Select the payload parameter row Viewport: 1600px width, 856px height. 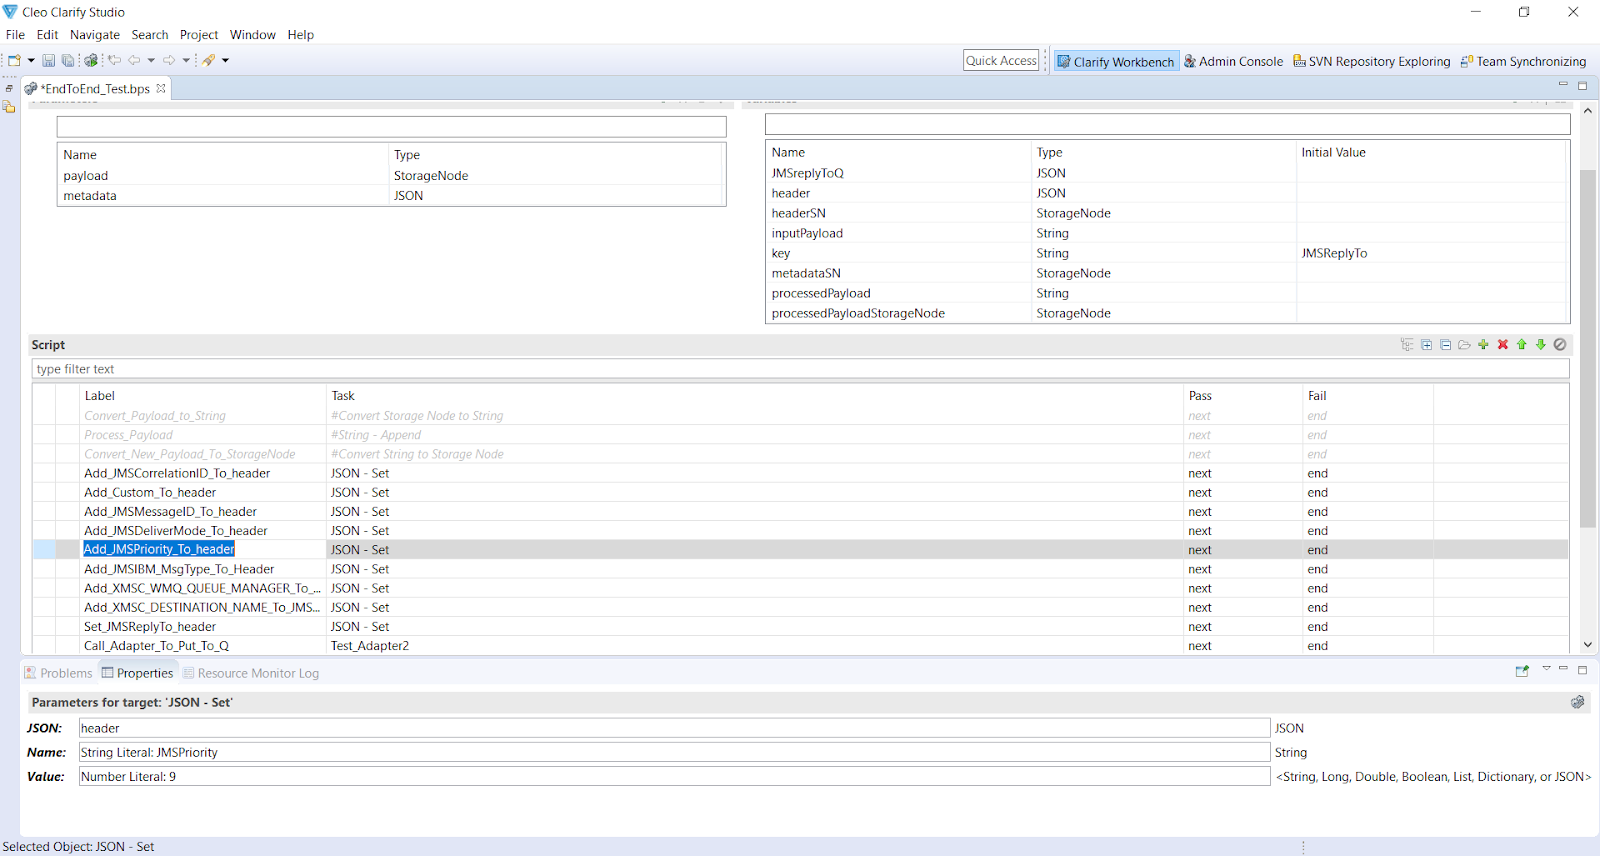tap(391, 176)
